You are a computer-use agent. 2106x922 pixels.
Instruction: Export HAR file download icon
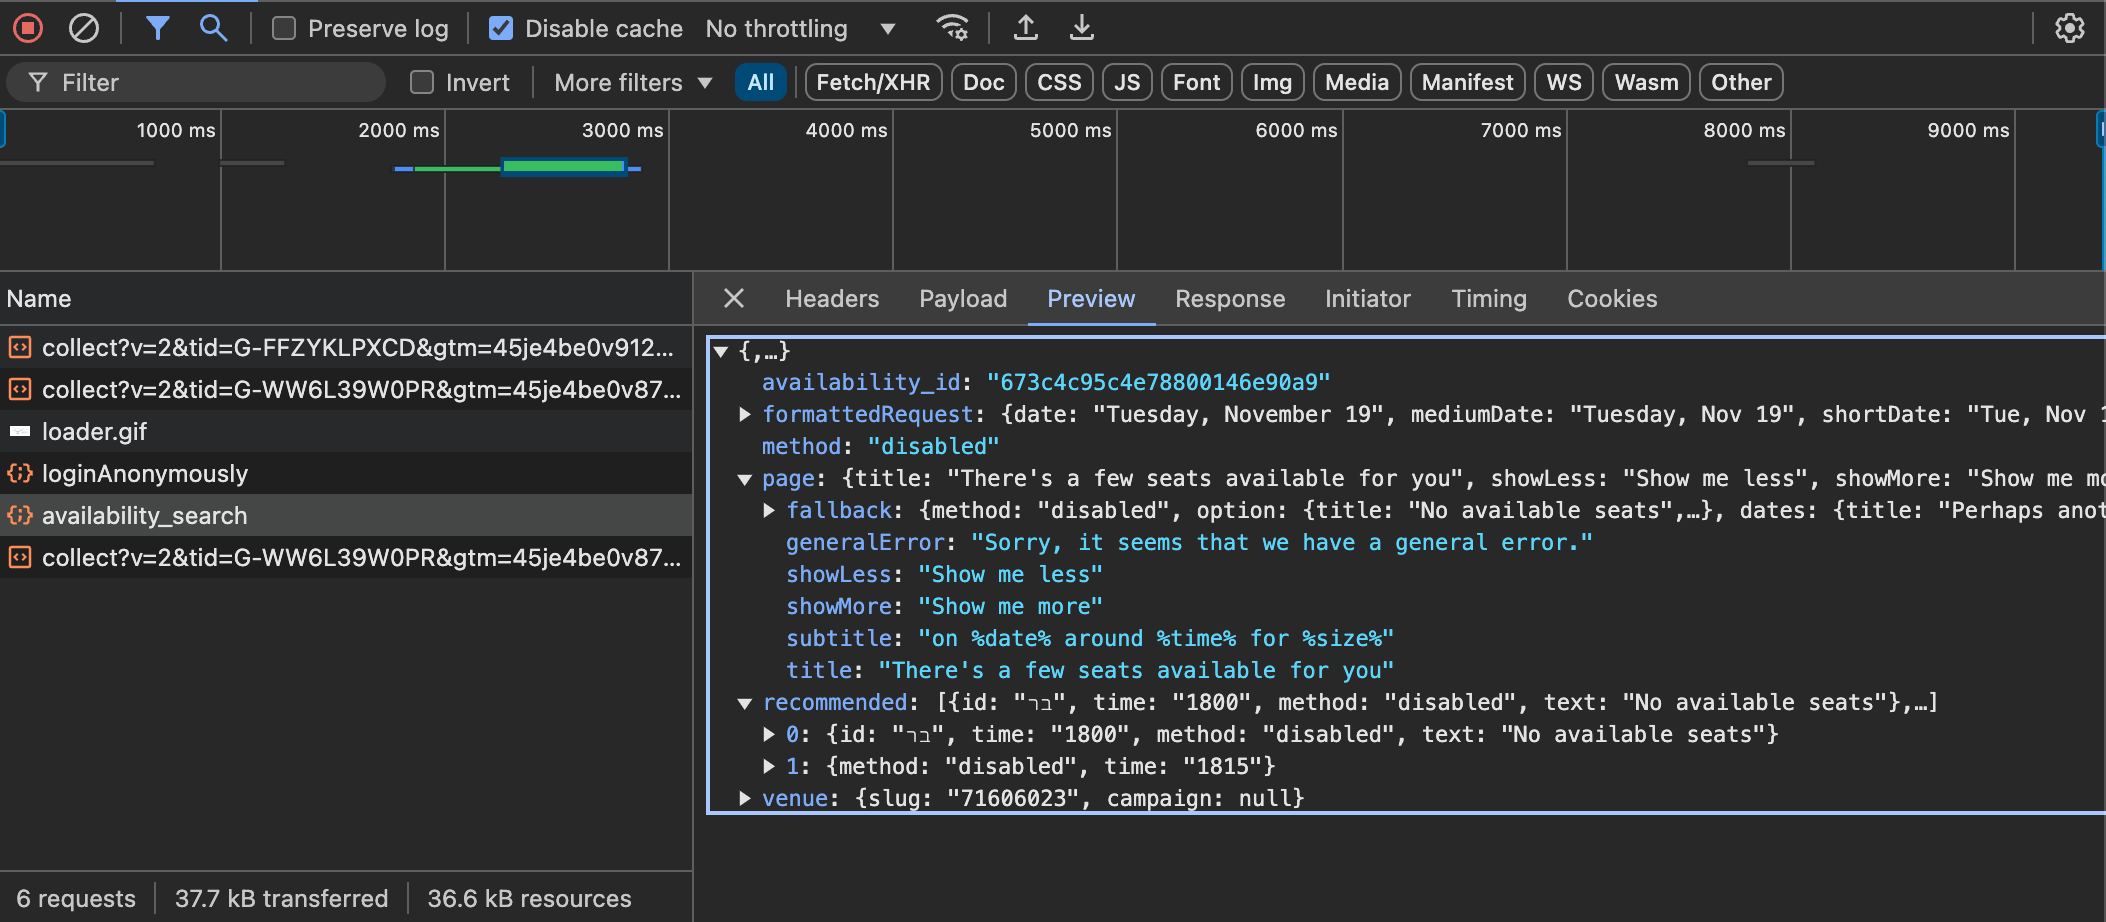tap(1082, 28)
